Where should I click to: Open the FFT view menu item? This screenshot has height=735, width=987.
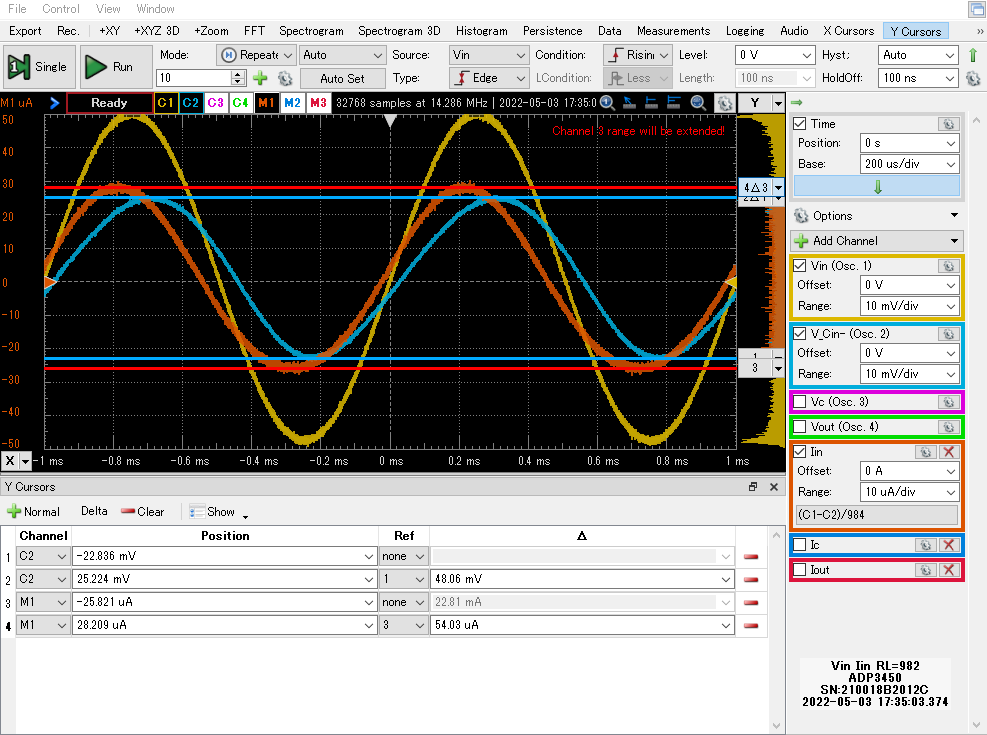[x=254, y=31]
